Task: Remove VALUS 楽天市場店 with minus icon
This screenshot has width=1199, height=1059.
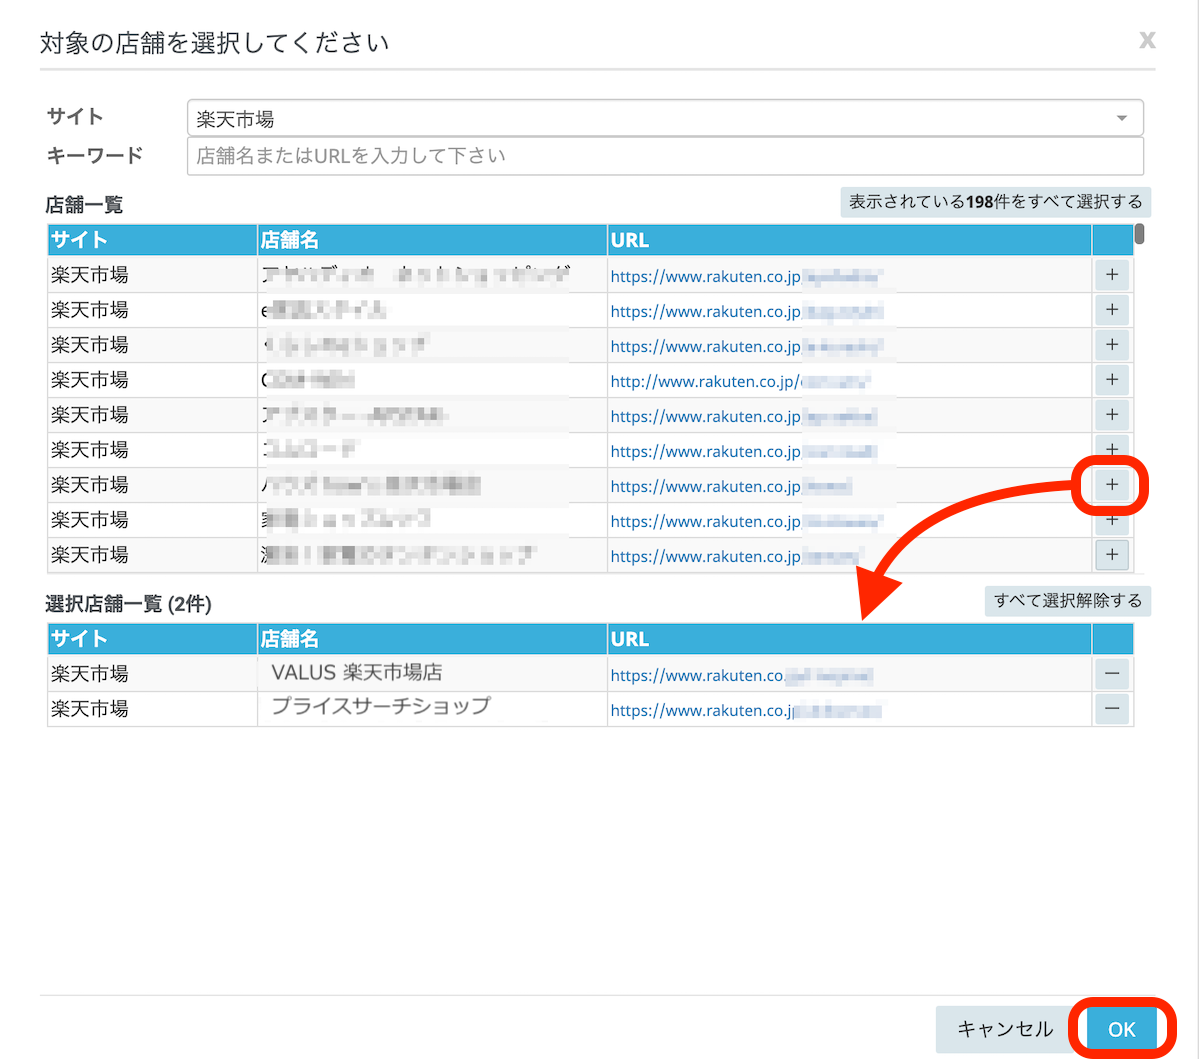Action: coord(1111,674)
